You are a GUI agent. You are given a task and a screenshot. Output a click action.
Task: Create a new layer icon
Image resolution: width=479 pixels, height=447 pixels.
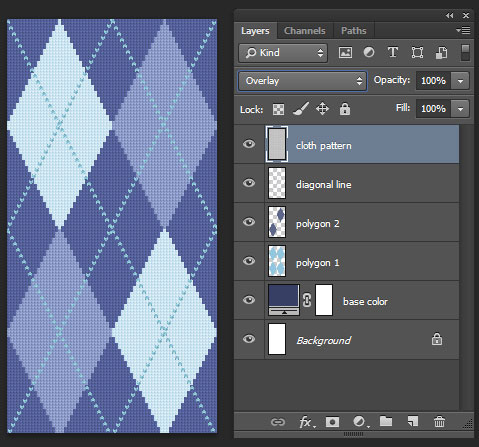pos(413,421)
